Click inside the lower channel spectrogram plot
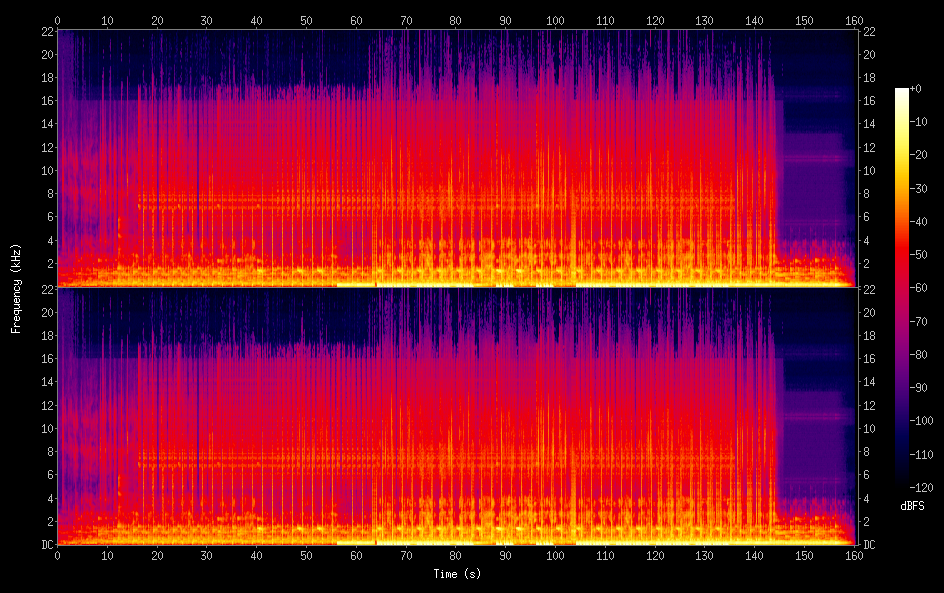Image resolution: width=944 pixels, height=593 pixels. pyautogui.click(x=457, y=416)
